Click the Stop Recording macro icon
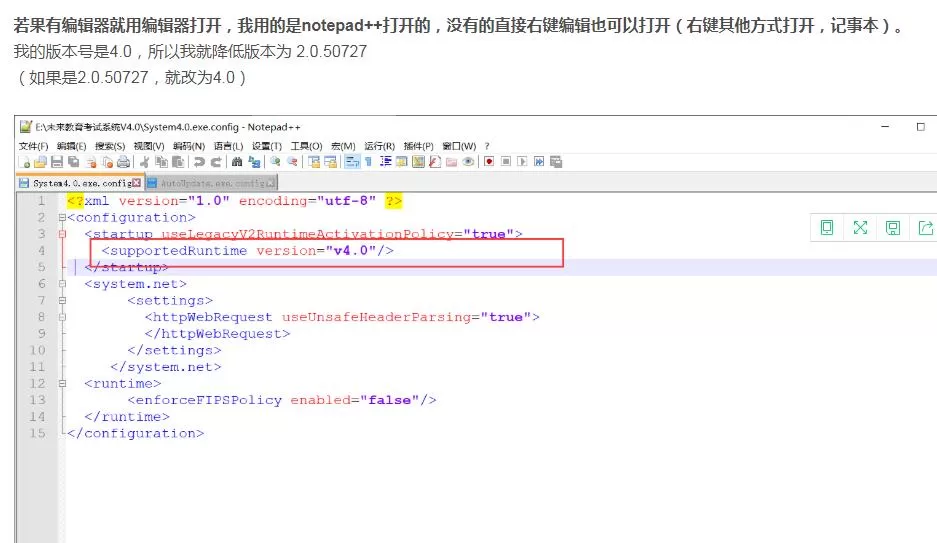937x543 pixels. pyautogui.click(x=506, y=162)
